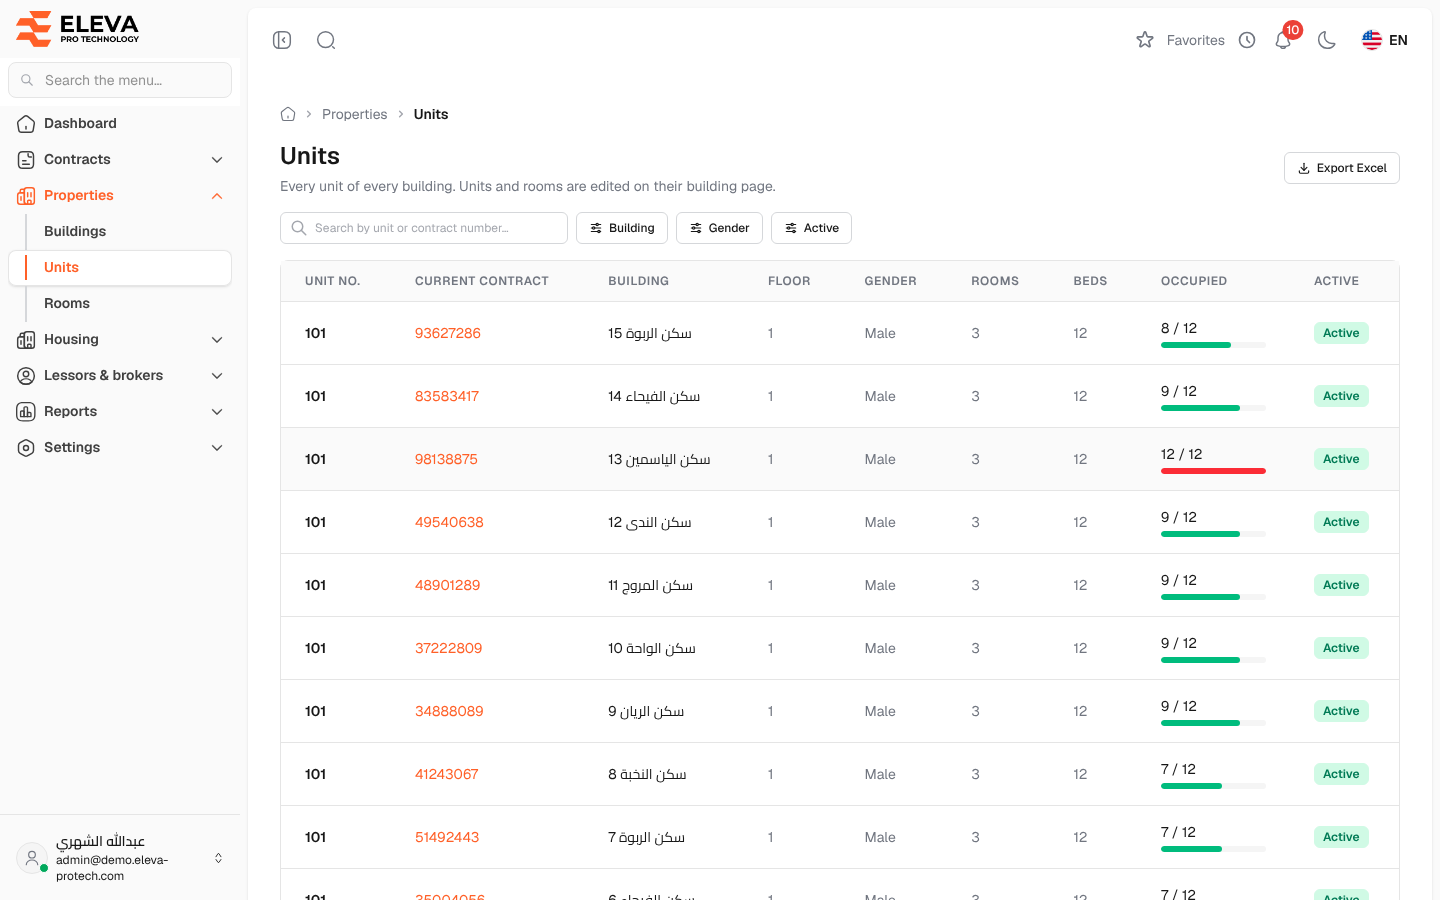Open the Active filter button

tap(811, 228)
